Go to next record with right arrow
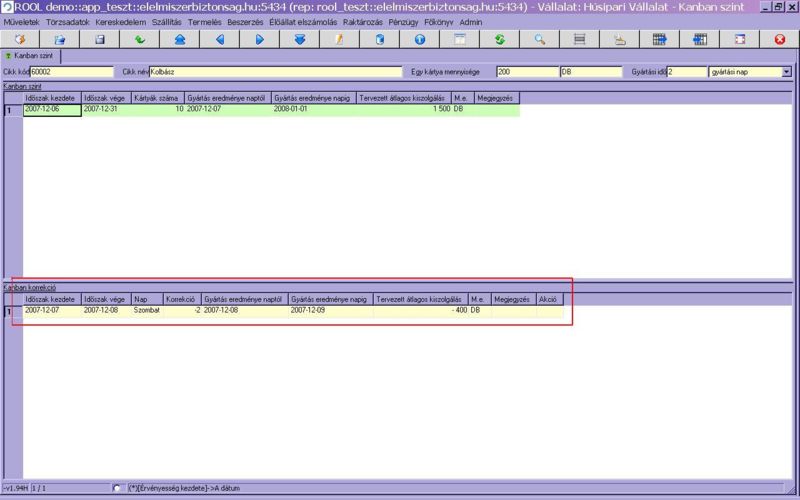Image resolution: width=800 pixels, height=500 pixels. coord(260,39)
